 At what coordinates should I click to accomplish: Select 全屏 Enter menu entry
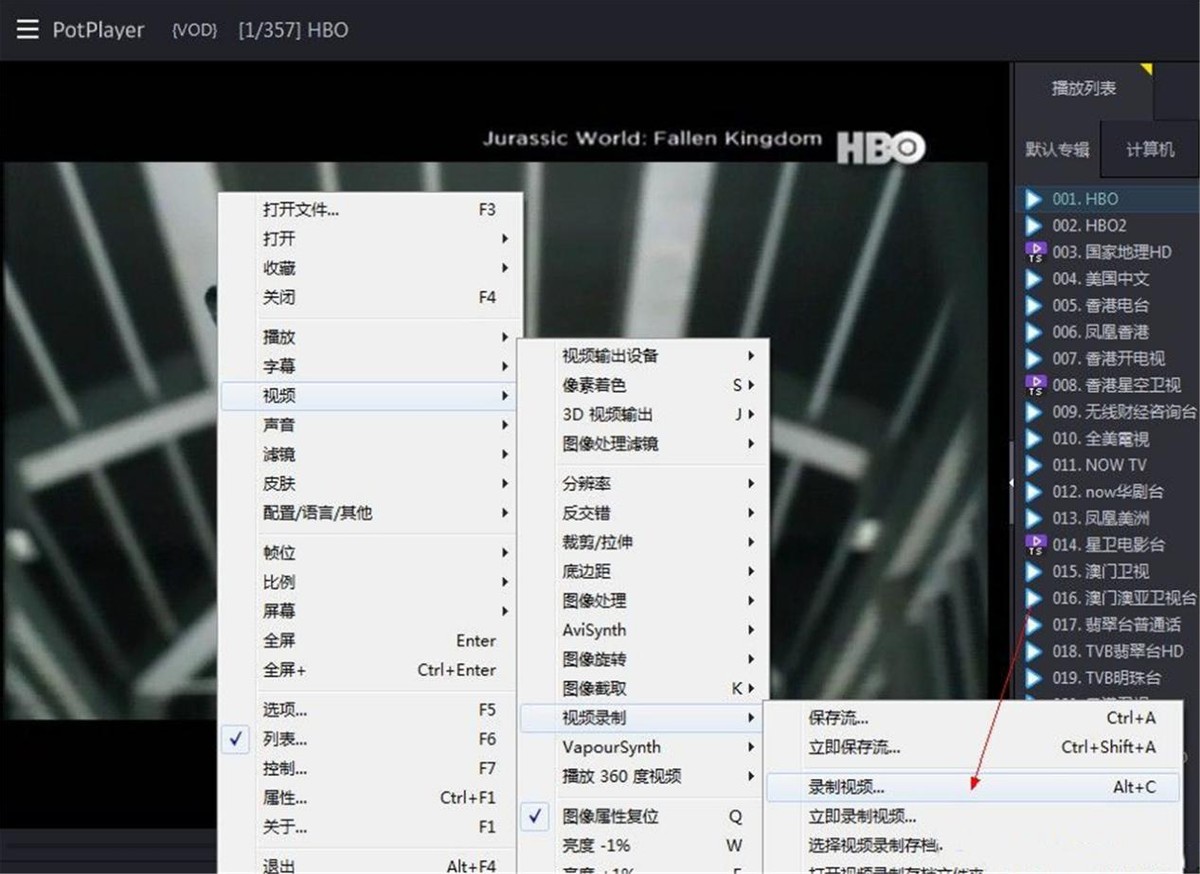(x=369, y=640)
